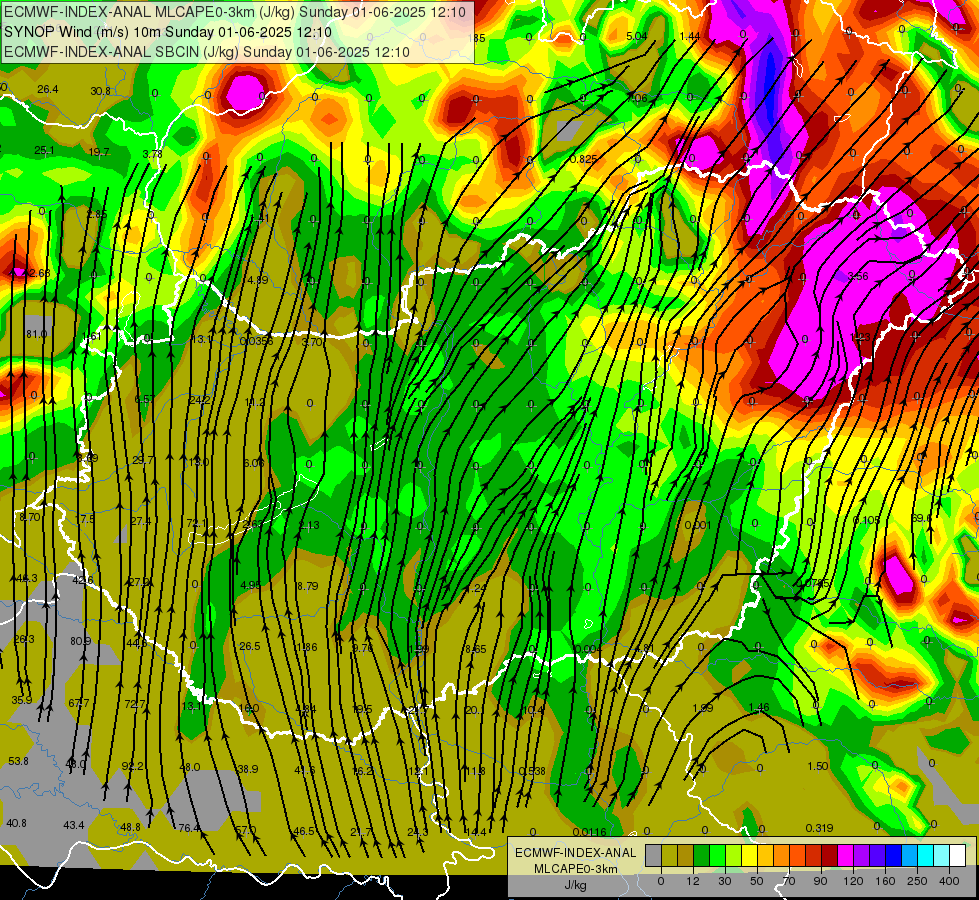Click the legend title ECMWF-INDEX-ANAL

click(575, 853)
